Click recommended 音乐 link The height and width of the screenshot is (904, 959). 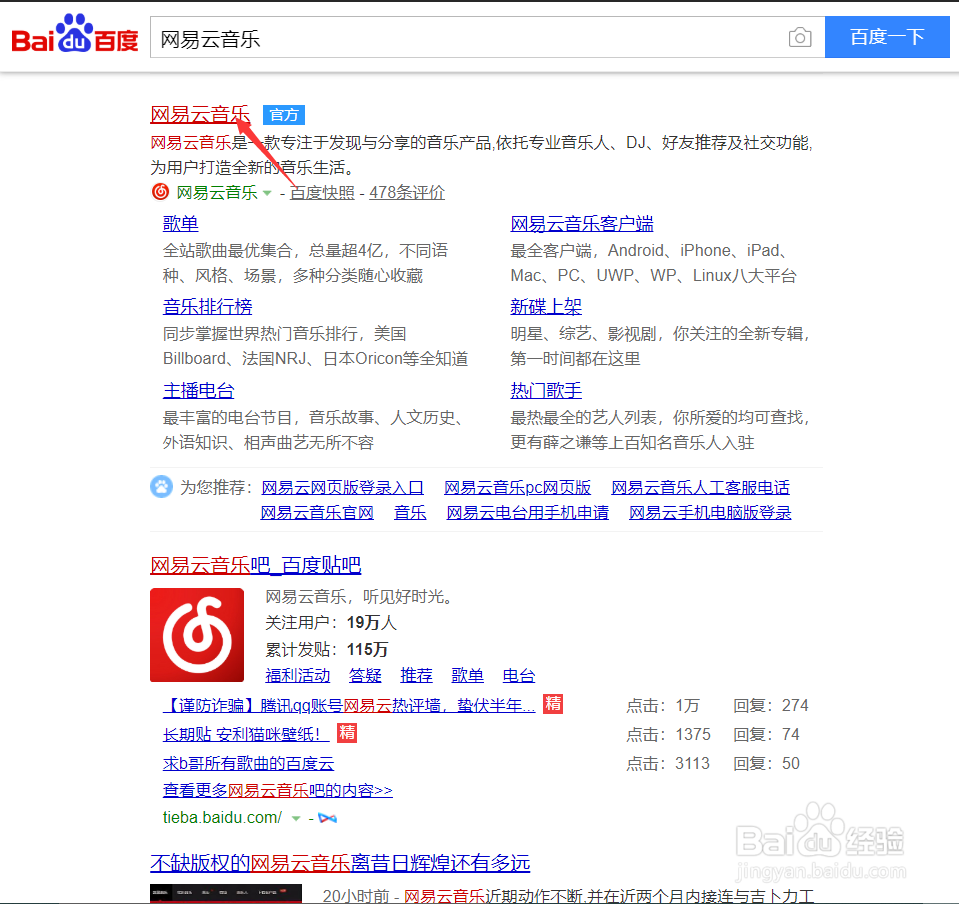click(410, 513)
